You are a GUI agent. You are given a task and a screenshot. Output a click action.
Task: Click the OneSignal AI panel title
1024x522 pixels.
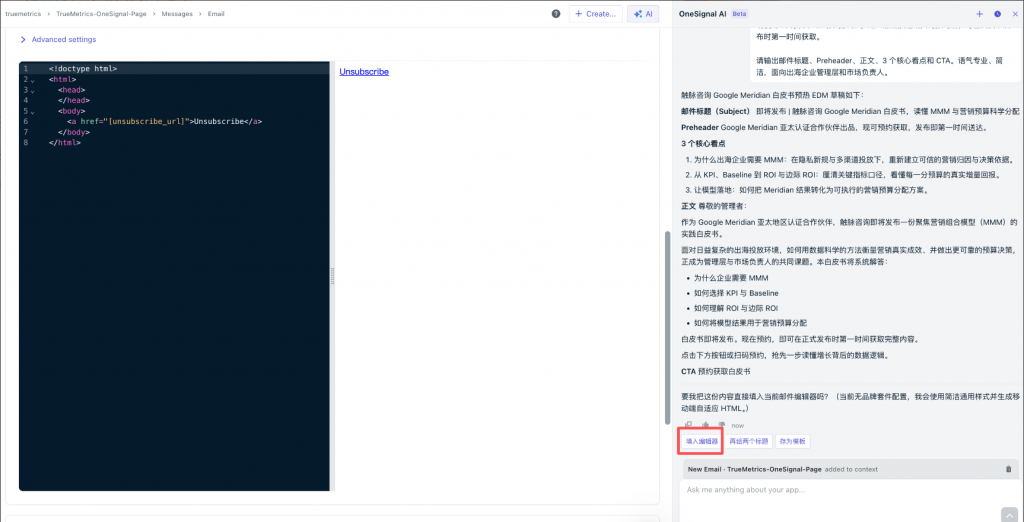tap(702, 14)
